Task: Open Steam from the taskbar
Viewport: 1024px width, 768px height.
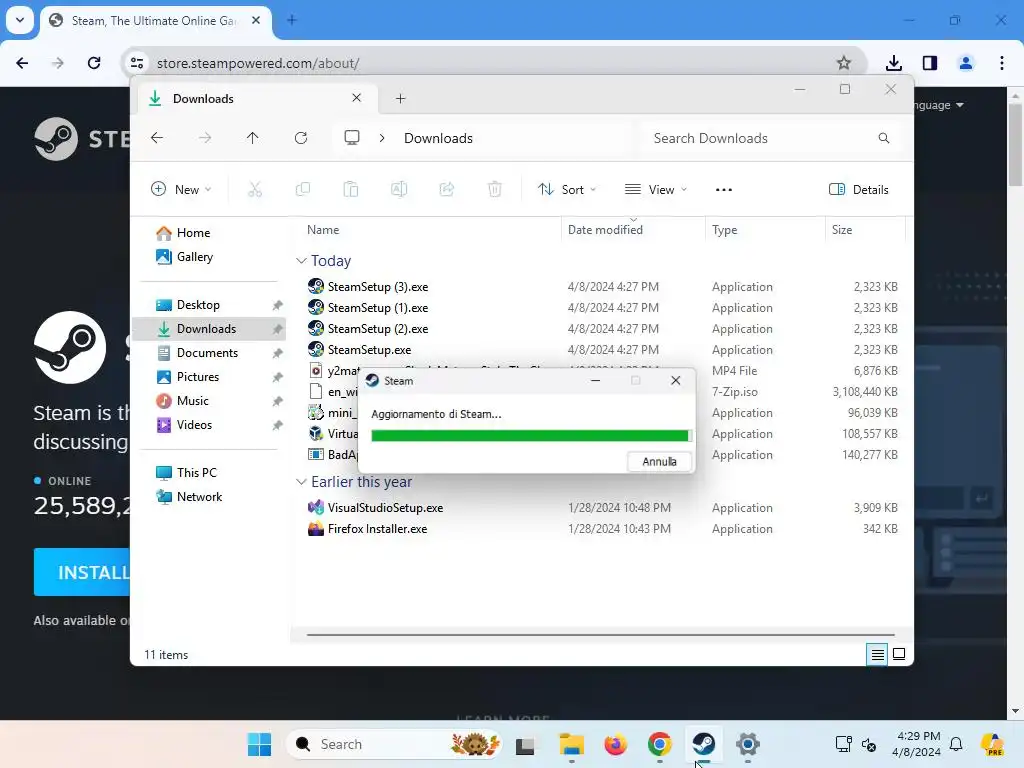Action: coord(703,744)
